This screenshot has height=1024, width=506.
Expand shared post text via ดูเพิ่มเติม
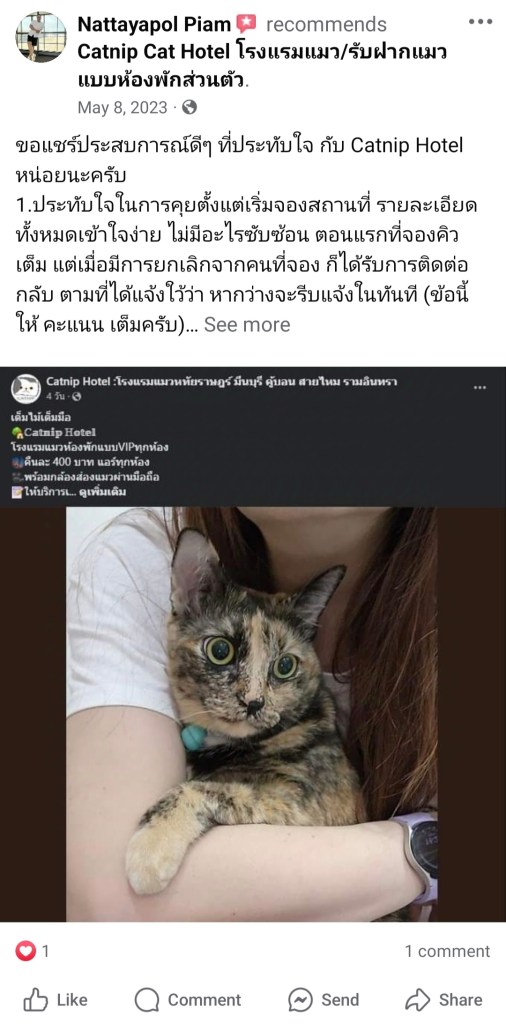[x=105, y=492]
